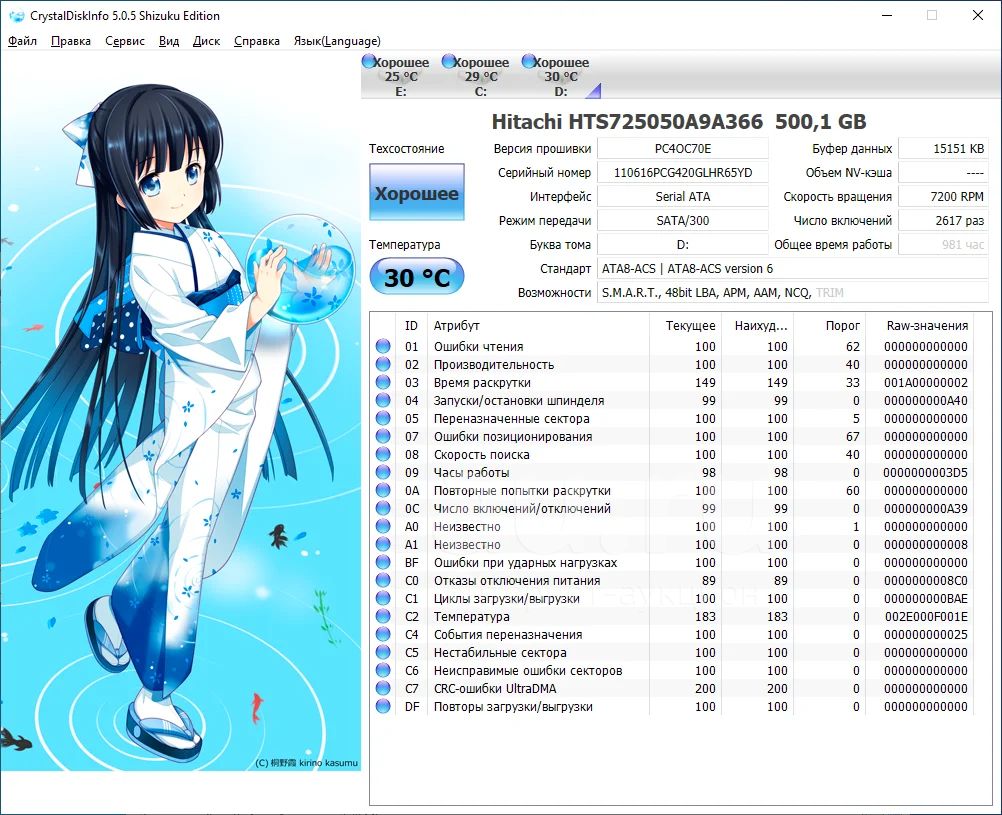Screen dimensions: 1002x815
Task: Click the 30 °C temperature button
Action: click(x=417, y=277)
